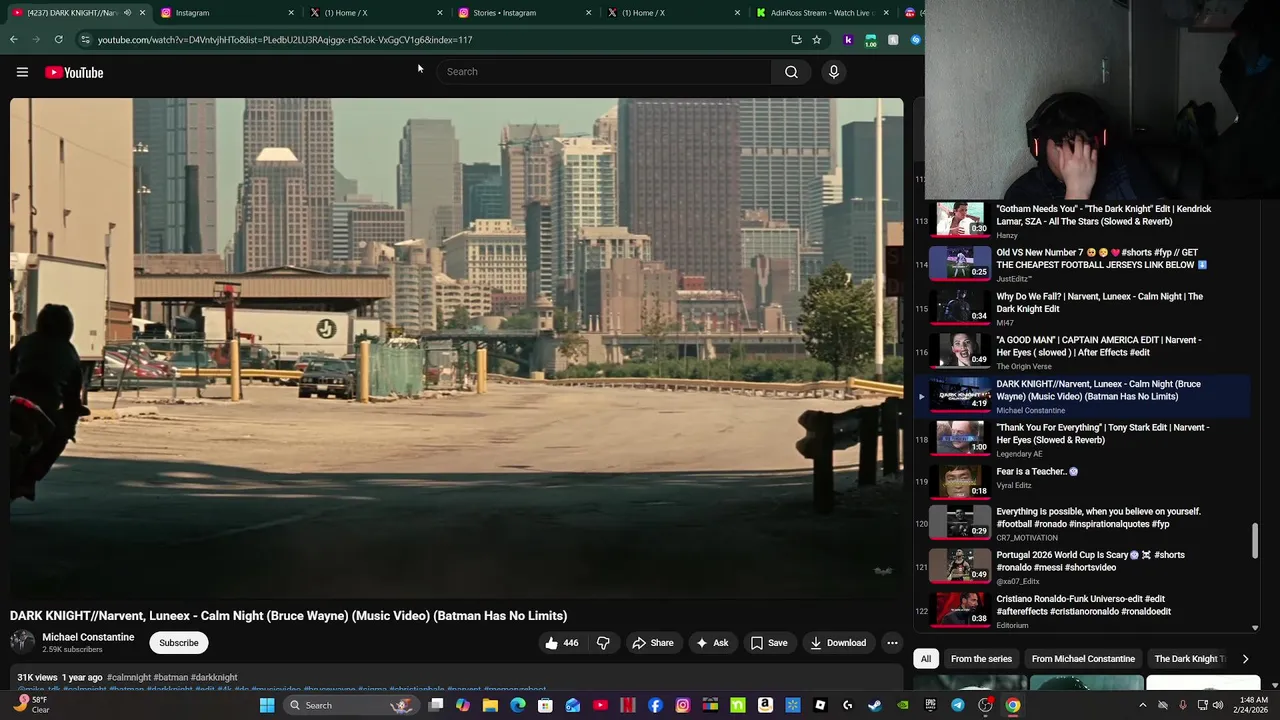
Task: Open Fear Is a Teacher thumbnail
Action: coord(960,482)
